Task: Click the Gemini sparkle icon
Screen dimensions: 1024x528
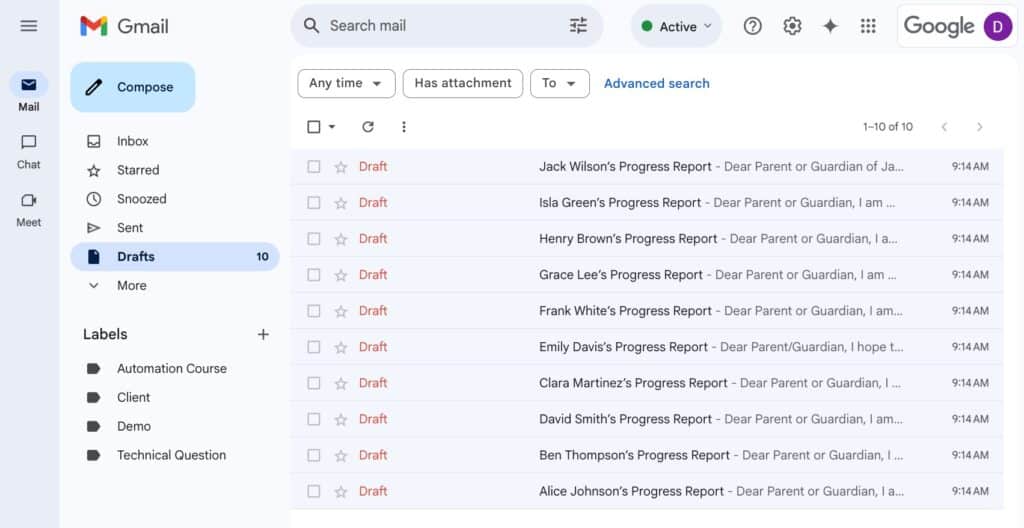Action: (x=830, y=27)
